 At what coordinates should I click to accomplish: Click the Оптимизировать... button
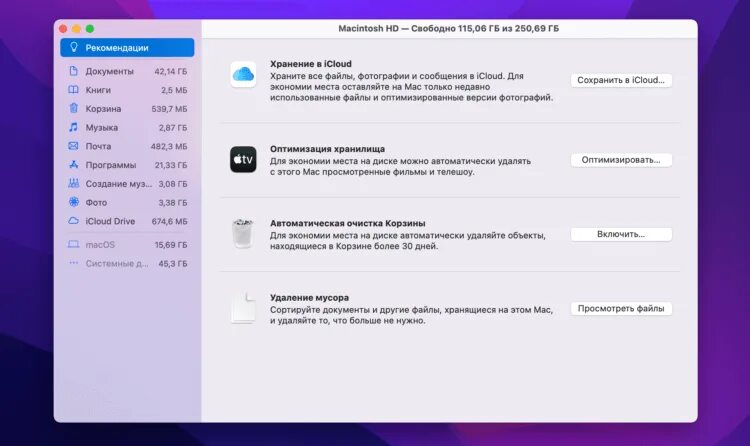point(621,160)
